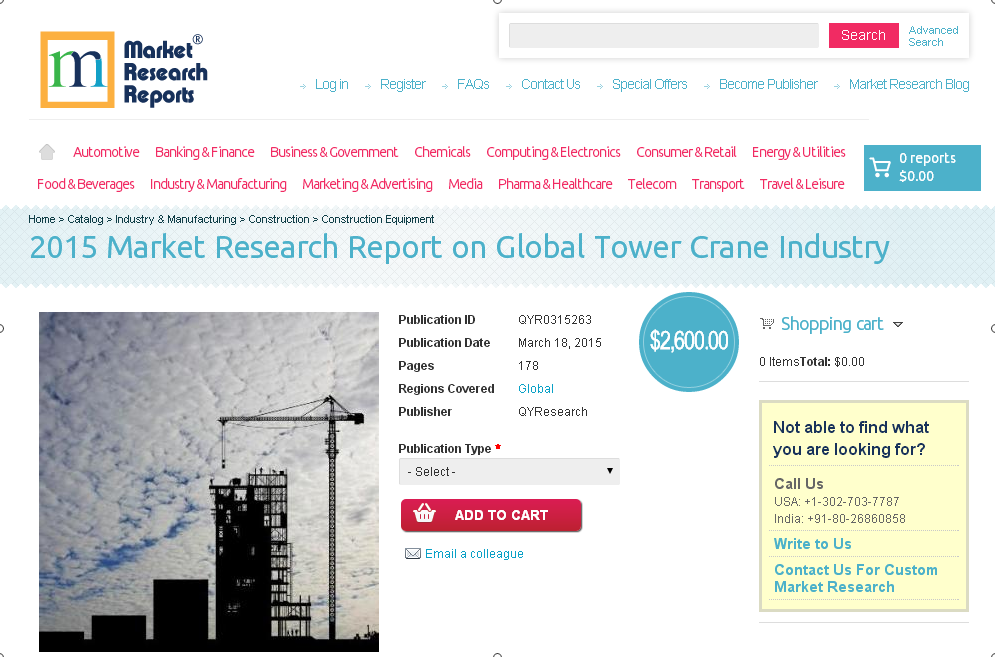Click the small cart icon beside Shopping cart heading
The width and height of the screenshot is (995, 657).
click(x=767, y=323)
